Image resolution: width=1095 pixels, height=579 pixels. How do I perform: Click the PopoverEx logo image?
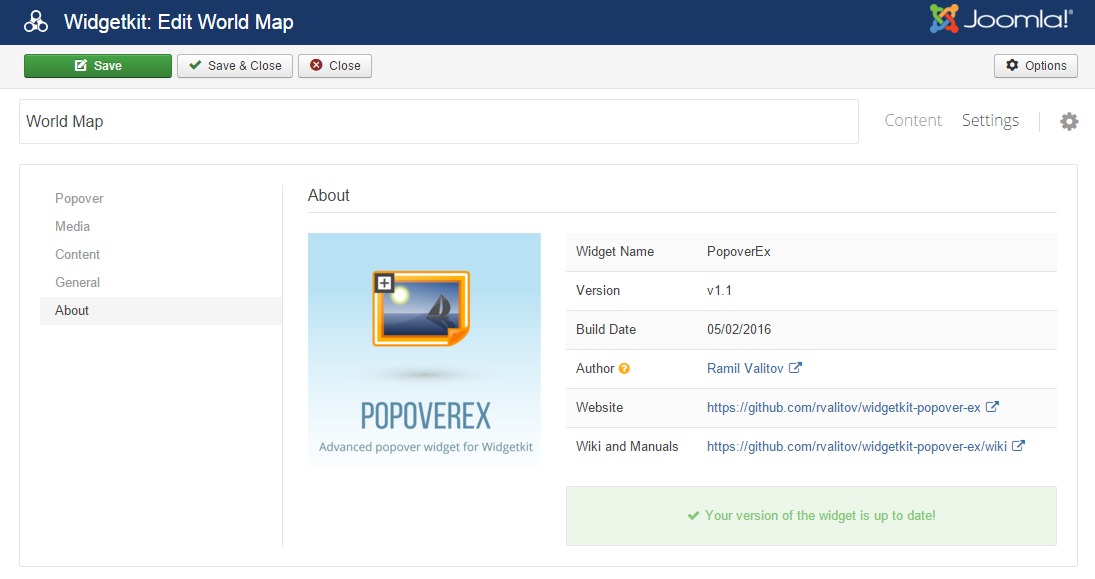click(425, 349)
